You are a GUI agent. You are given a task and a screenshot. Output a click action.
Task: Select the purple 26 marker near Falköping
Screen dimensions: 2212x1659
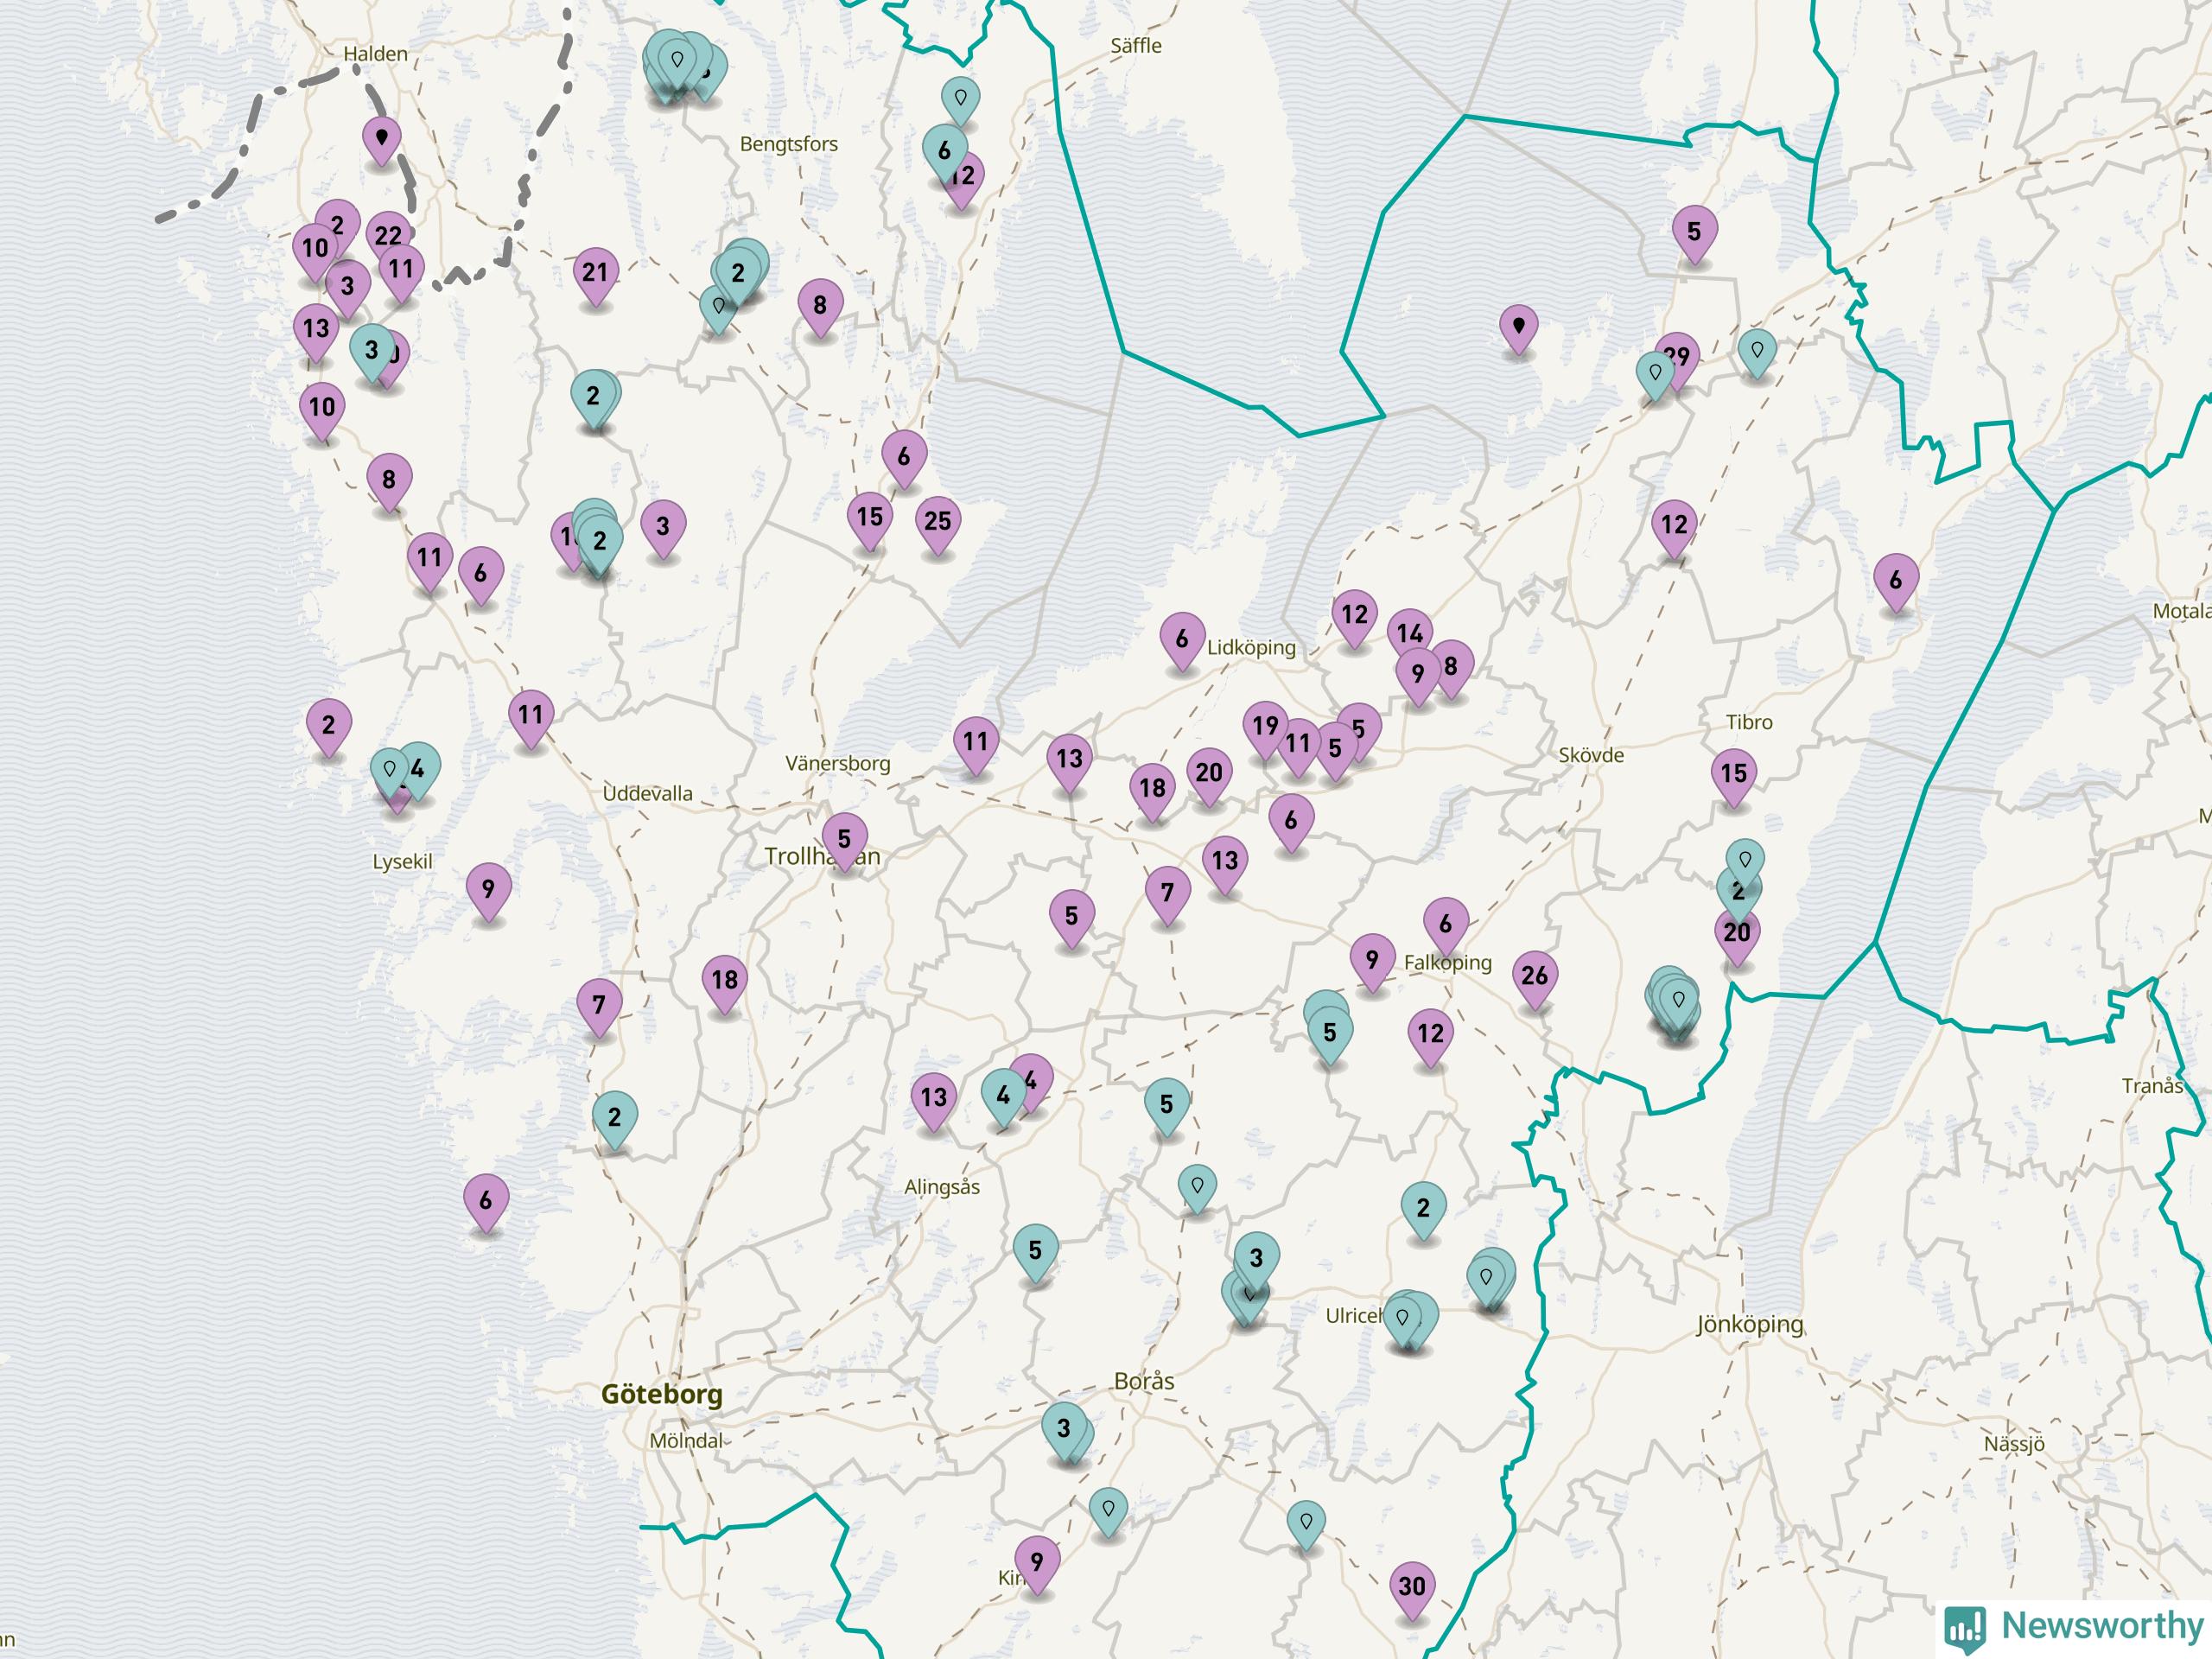pyautogui.click(x=1534, y=975)
